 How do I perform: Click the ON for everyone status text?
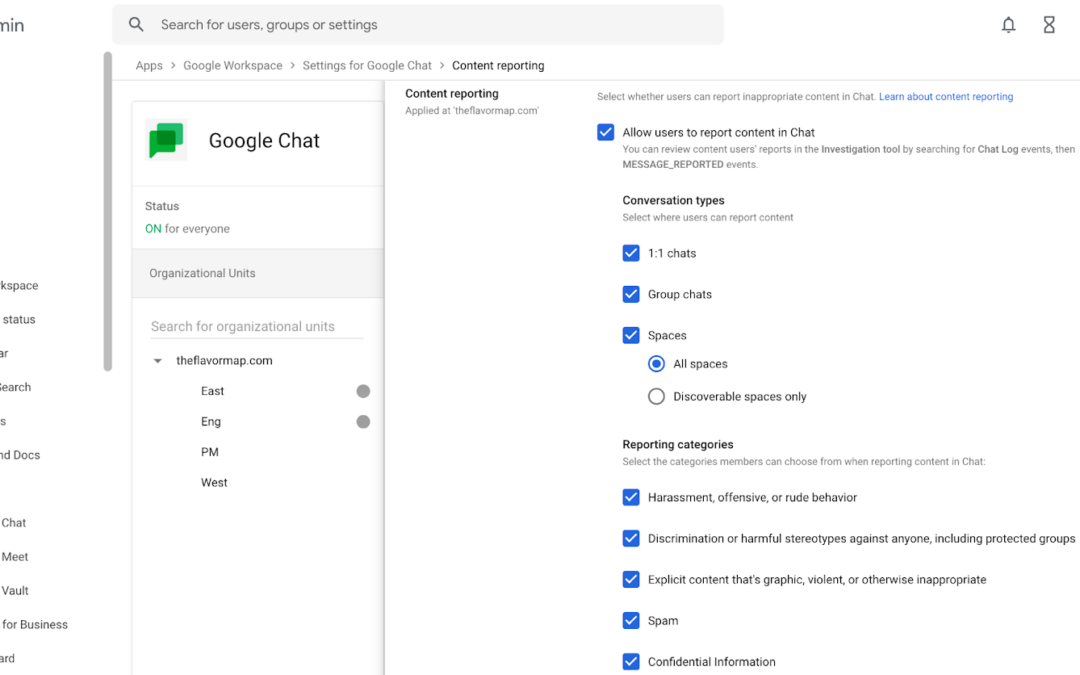pyautogui.click(x=187, y=229)
